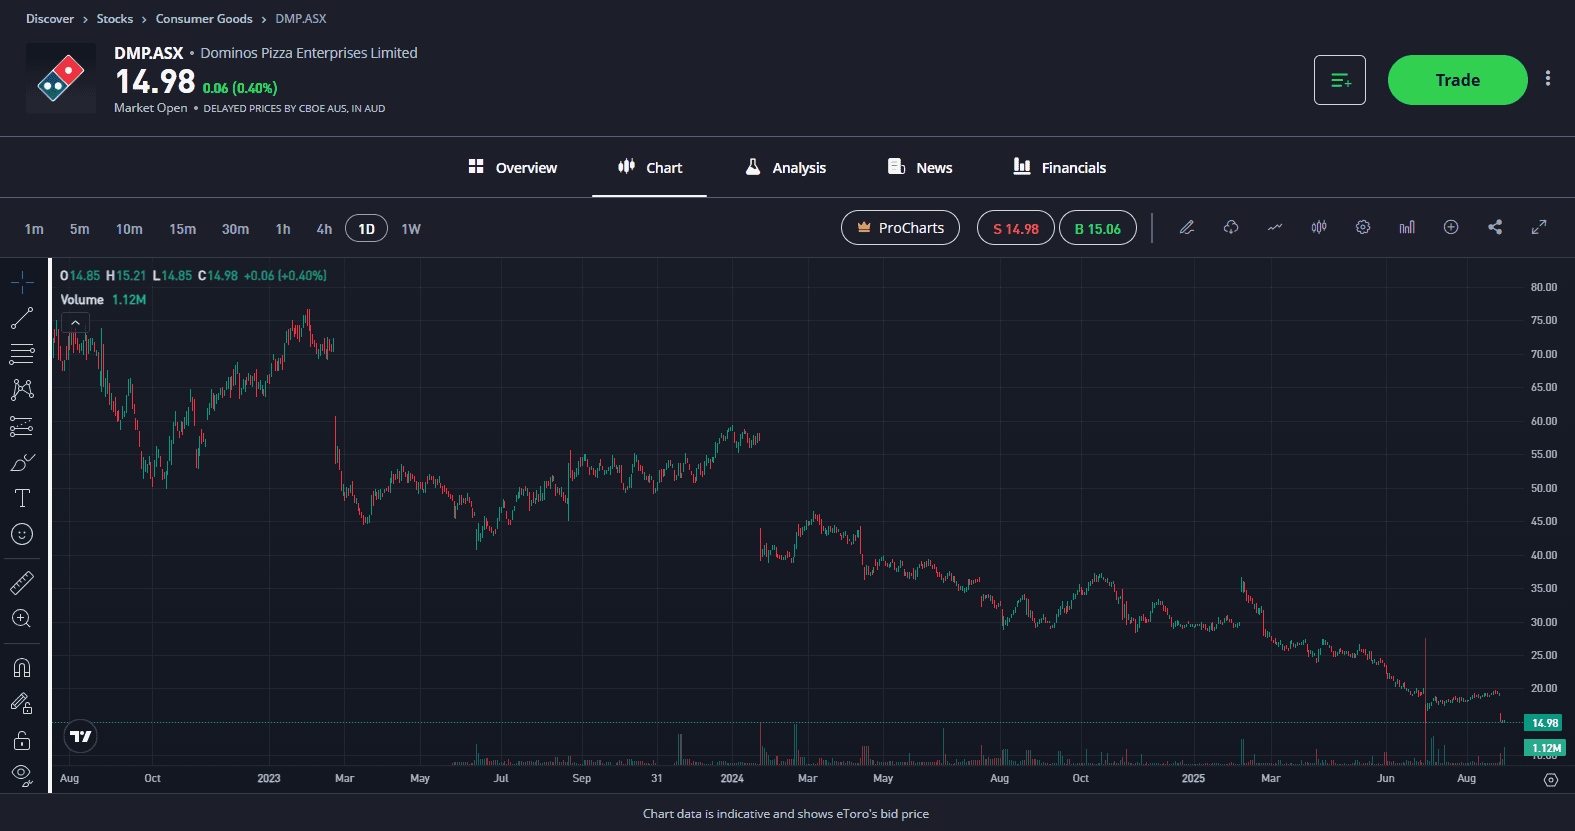The width and height of the screenshot is (1575, 831).
Task: Click the add plus circle icon
Action: [1451, 228]
